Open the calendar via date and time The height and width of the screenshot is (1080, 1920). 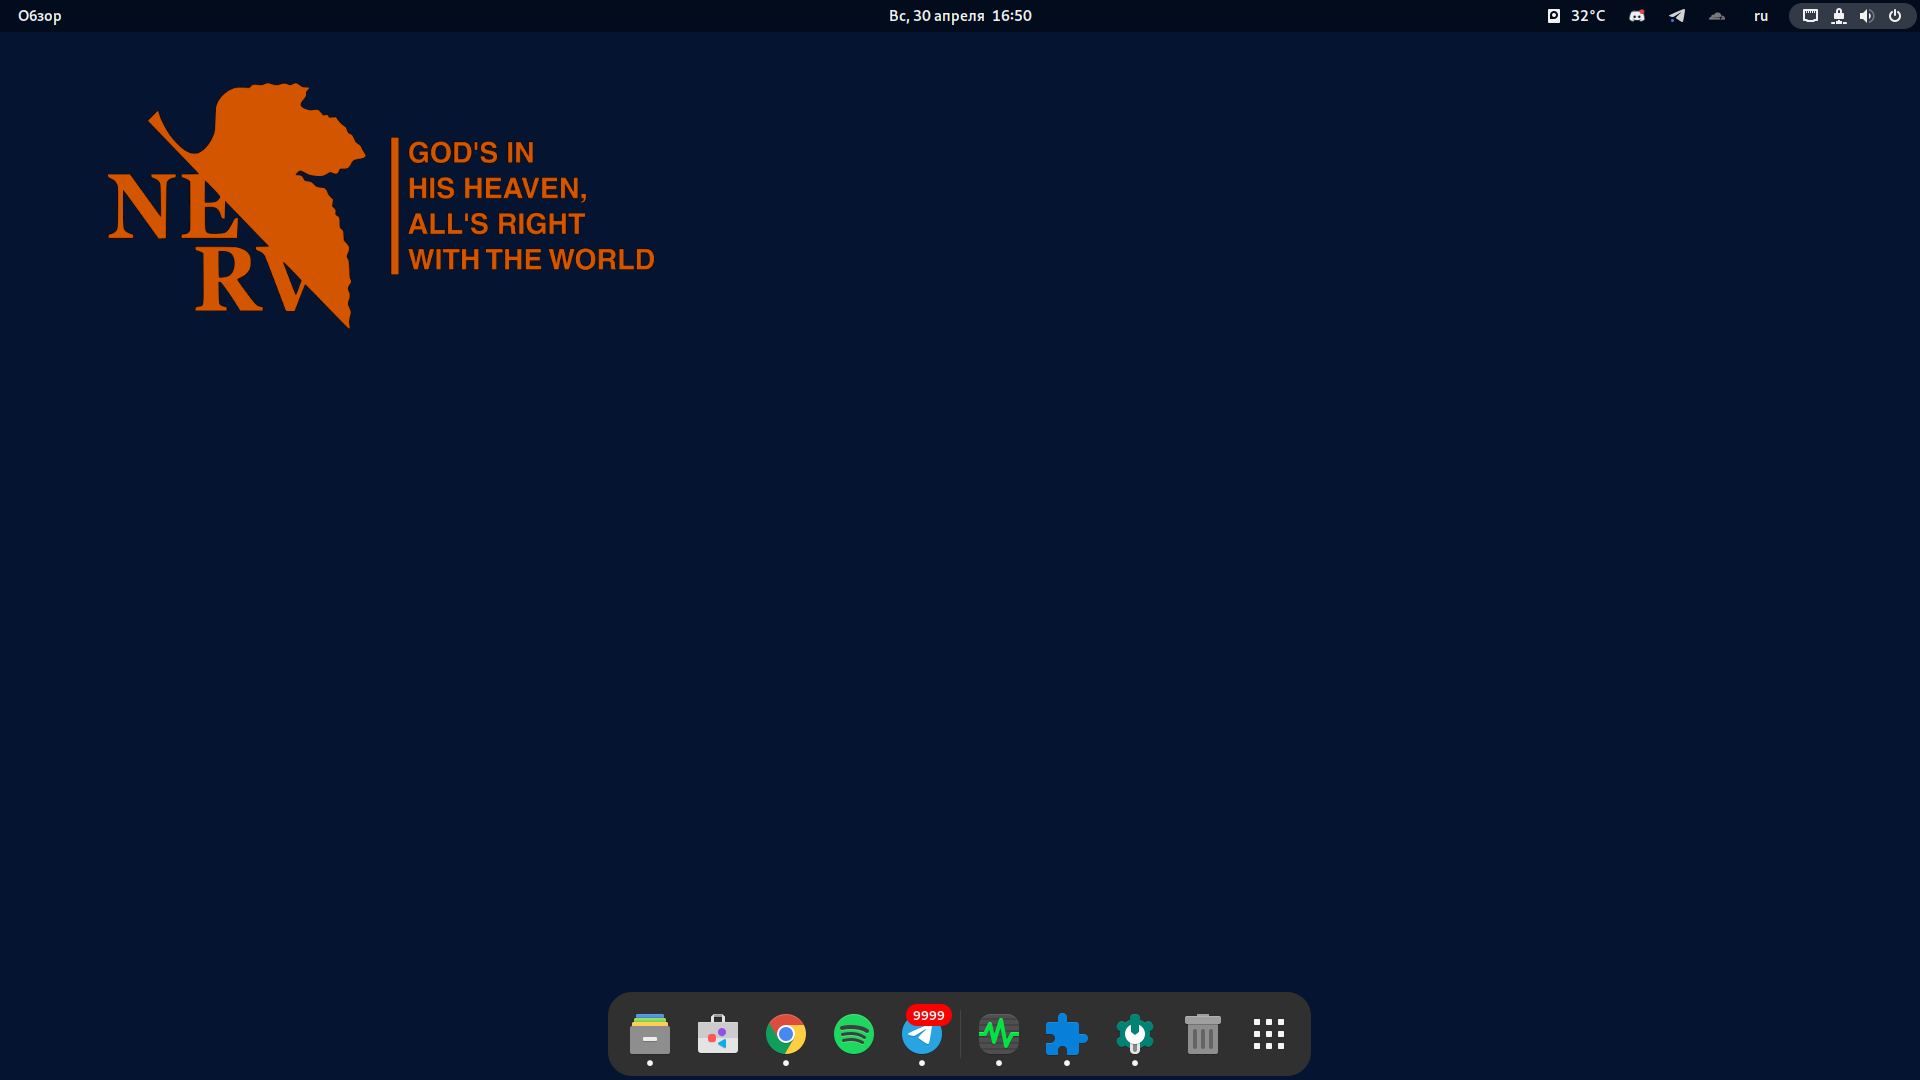tap(960, 16)
